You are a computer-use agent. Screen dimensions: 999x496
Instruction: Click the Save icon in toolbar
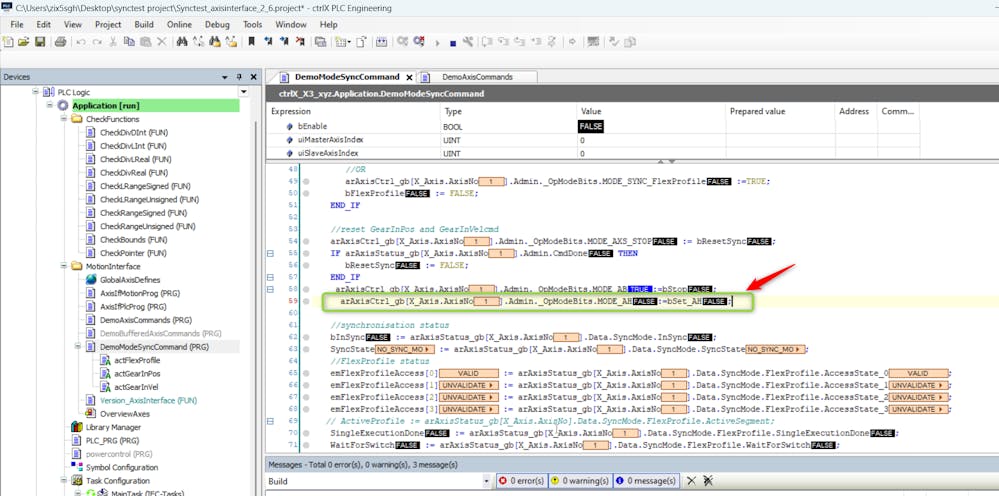click(40, 42)
